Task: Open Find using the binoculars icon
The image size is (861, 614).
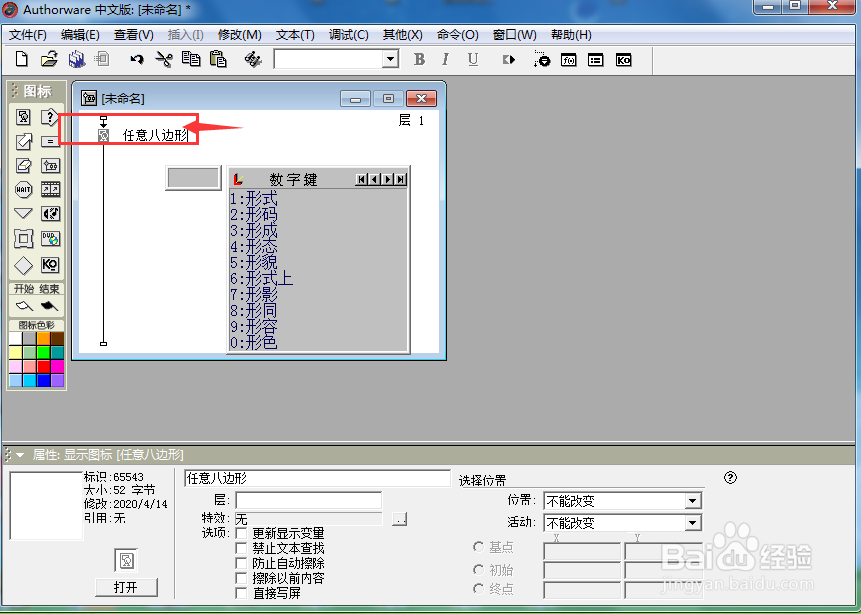Action: tap(253, 59)
